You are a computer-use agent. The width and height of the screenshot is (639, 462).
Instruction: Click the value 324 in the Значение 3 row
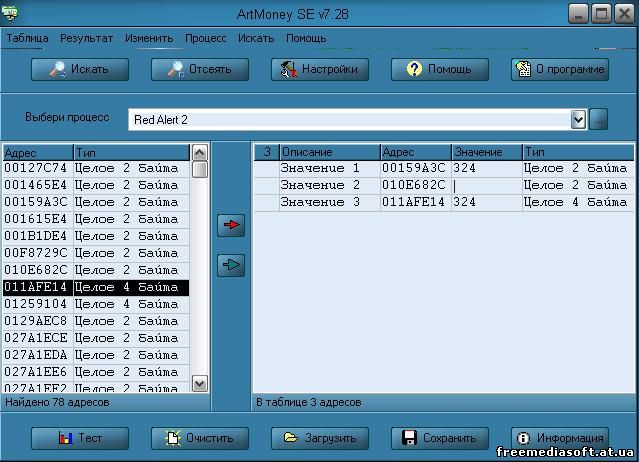pos(487,202)
